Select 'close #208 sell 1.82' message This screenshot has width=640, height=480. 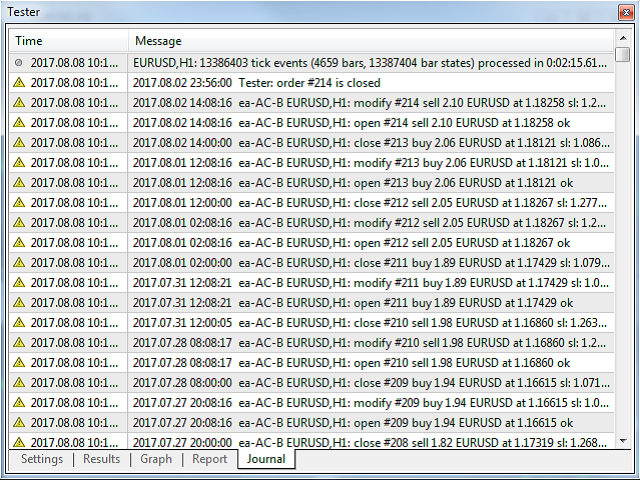[370, 442]
